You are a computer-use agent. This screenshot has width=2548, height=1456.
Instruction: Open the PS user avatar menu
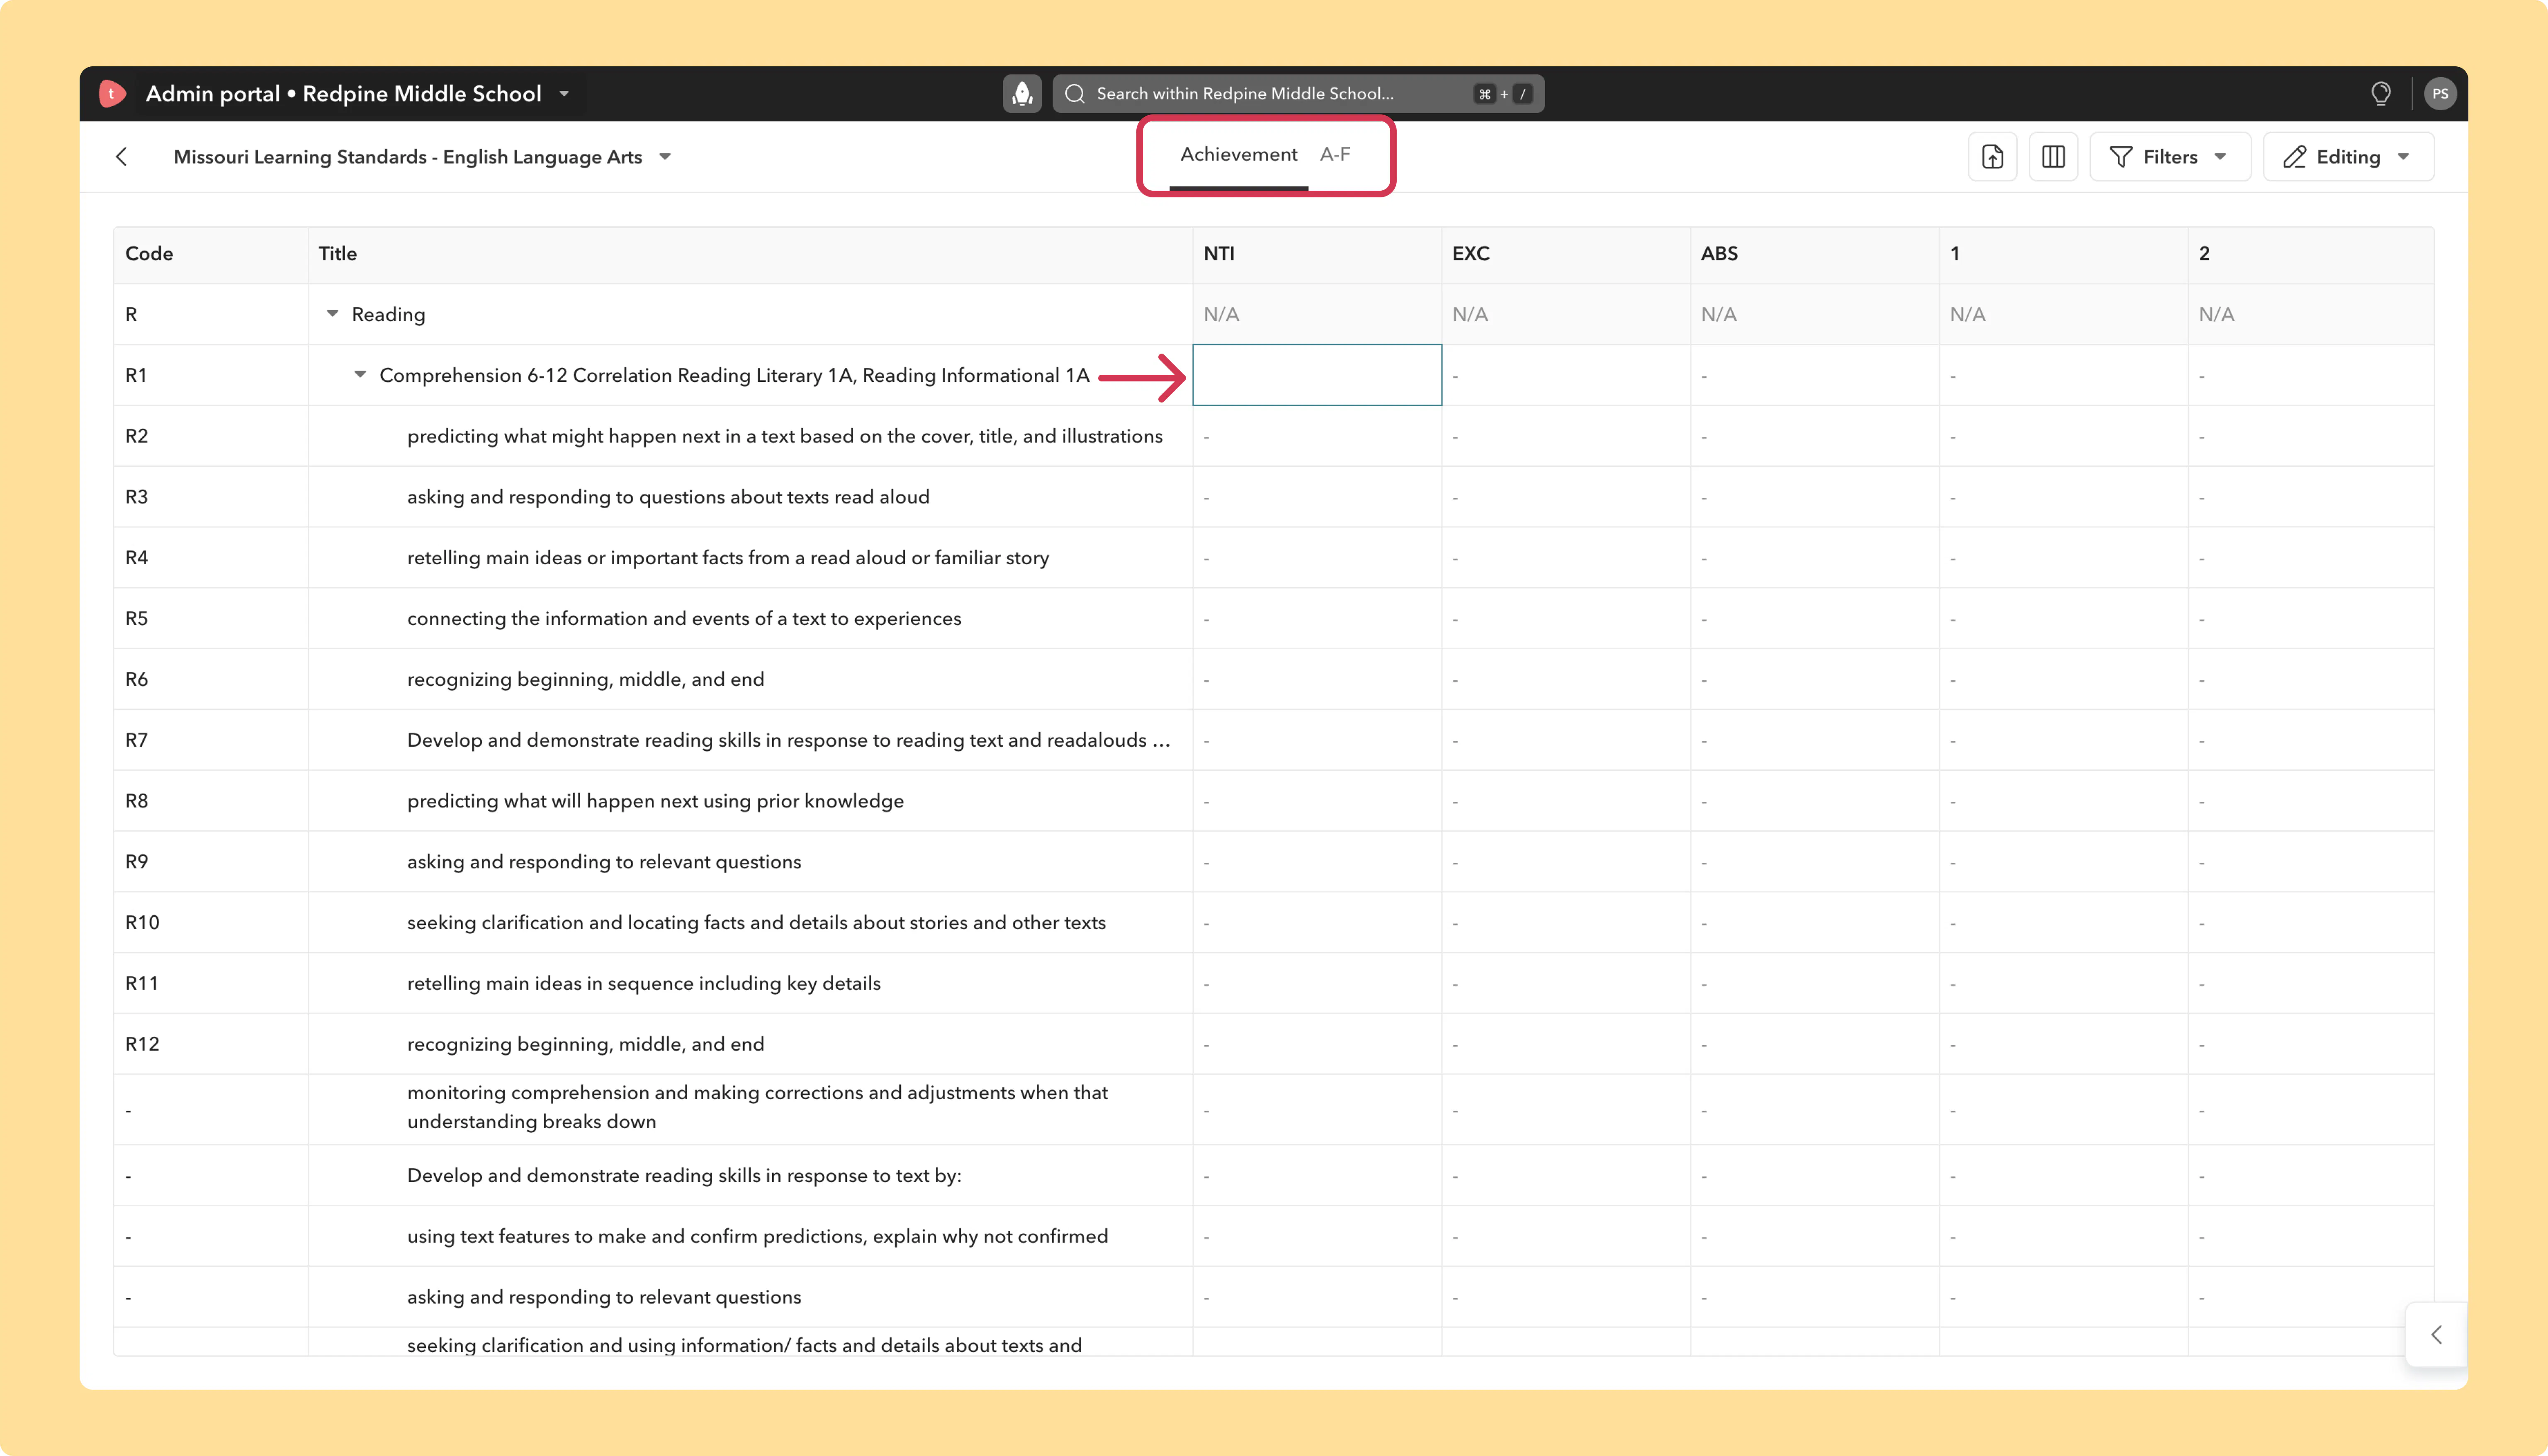tap(2440, 94)
